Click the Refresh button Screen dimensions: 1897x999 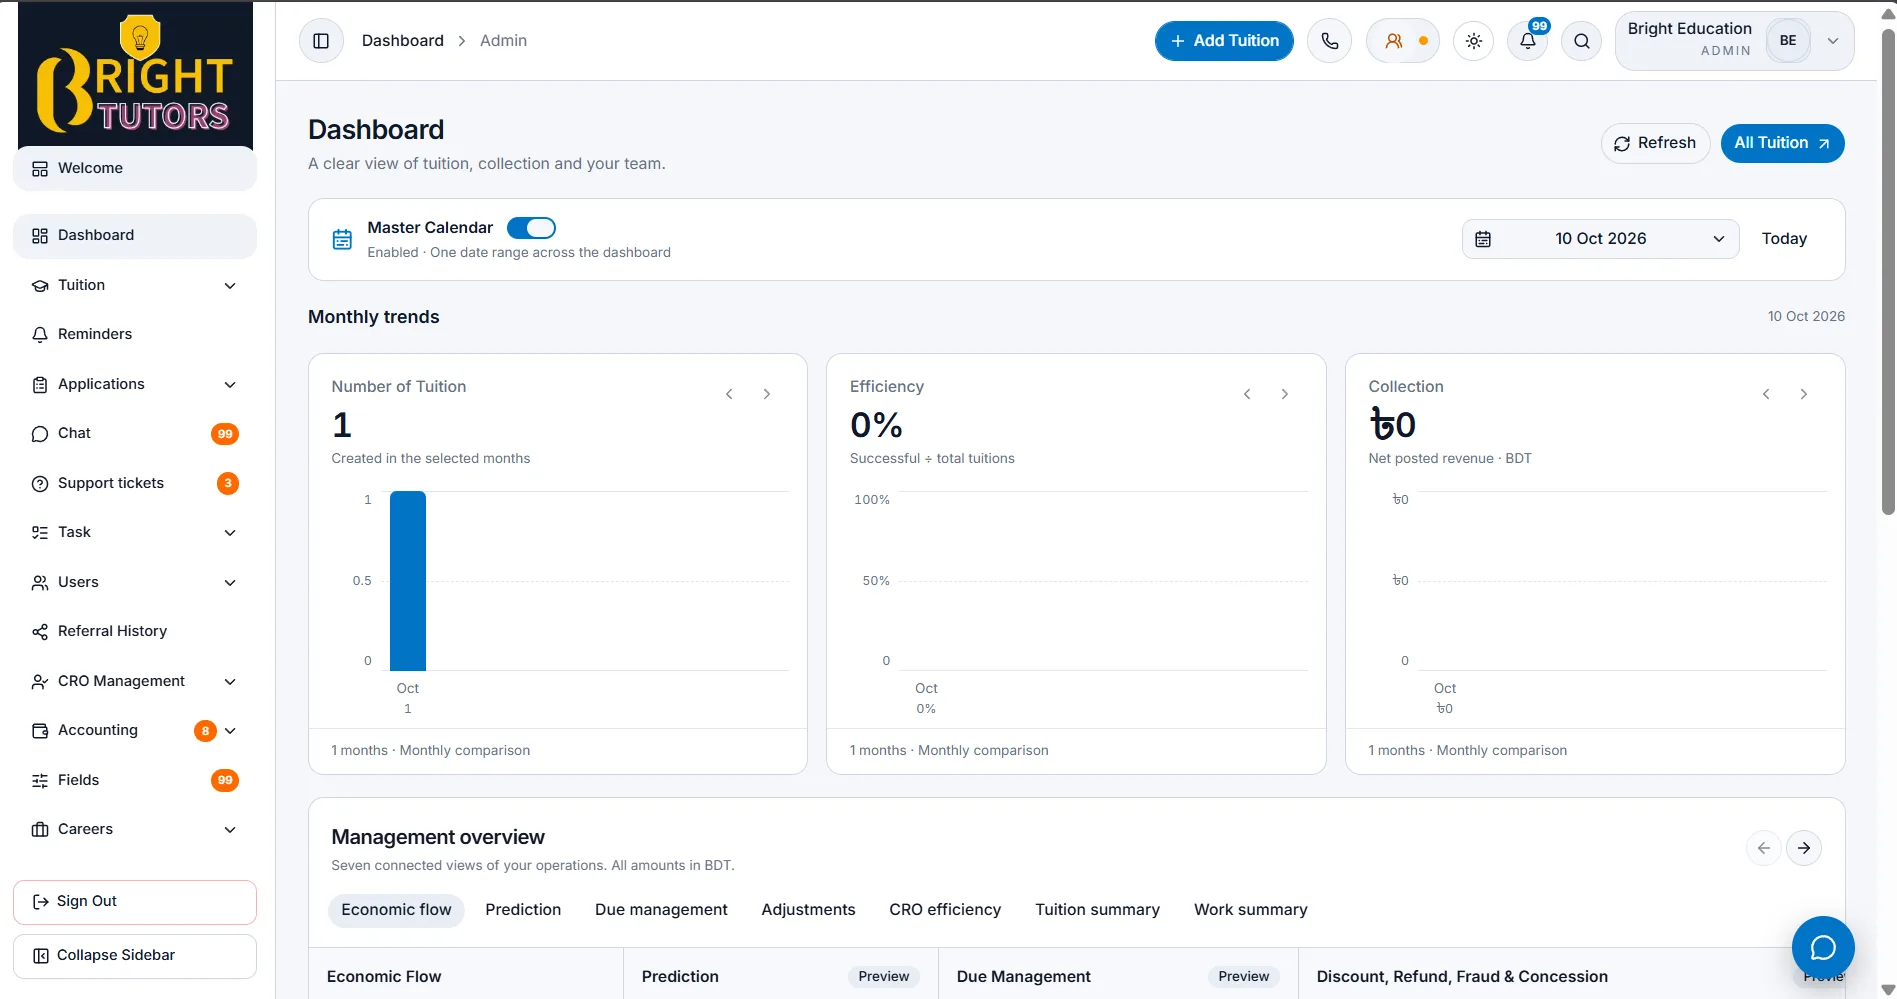point(1655,143)
